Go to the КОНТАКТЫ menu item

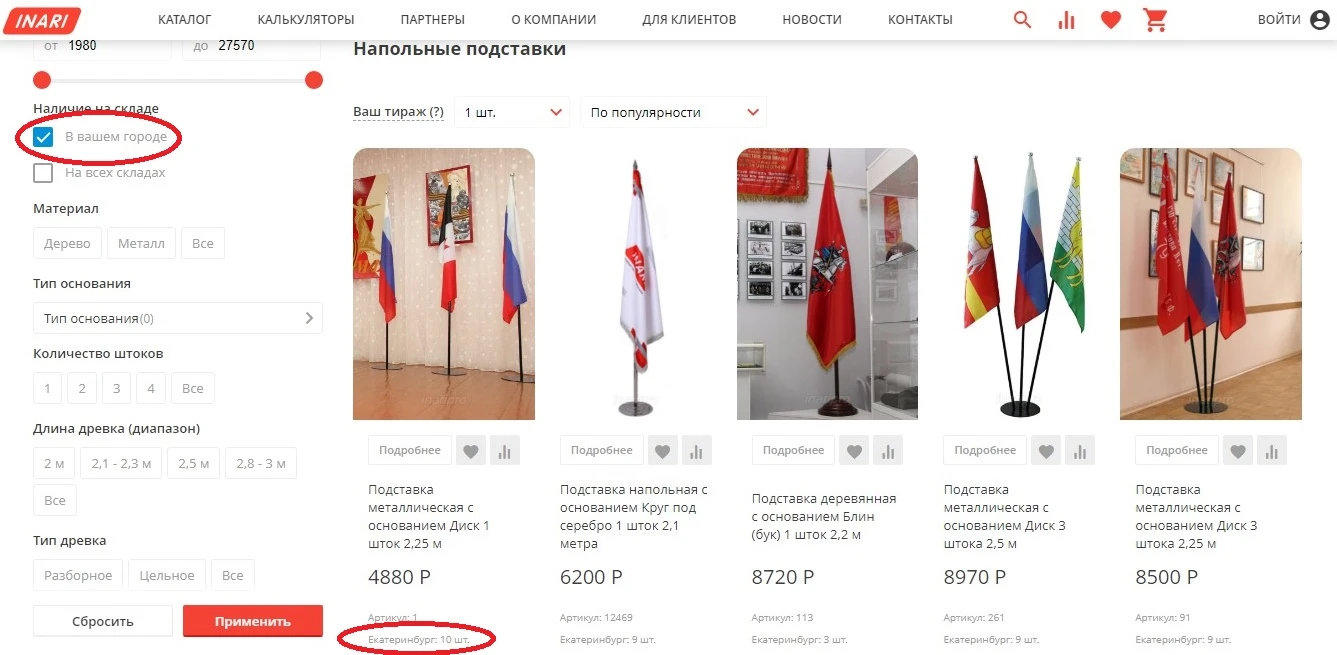click(920, 19)
